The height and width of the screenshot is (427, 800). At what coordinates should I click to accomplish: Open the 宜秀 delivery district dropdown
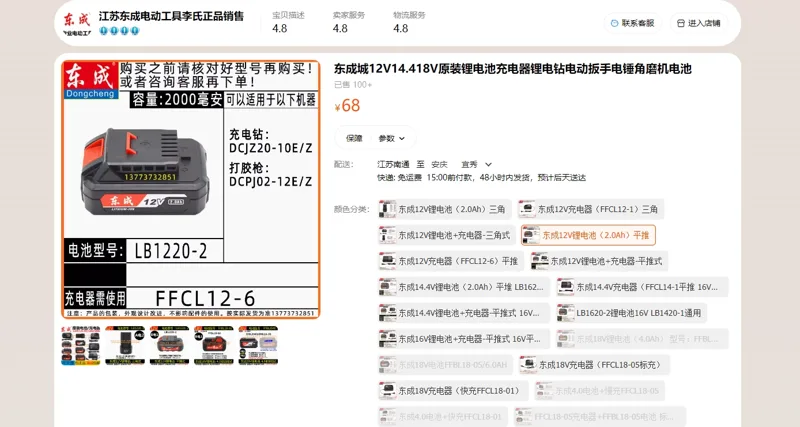point(476,164)
